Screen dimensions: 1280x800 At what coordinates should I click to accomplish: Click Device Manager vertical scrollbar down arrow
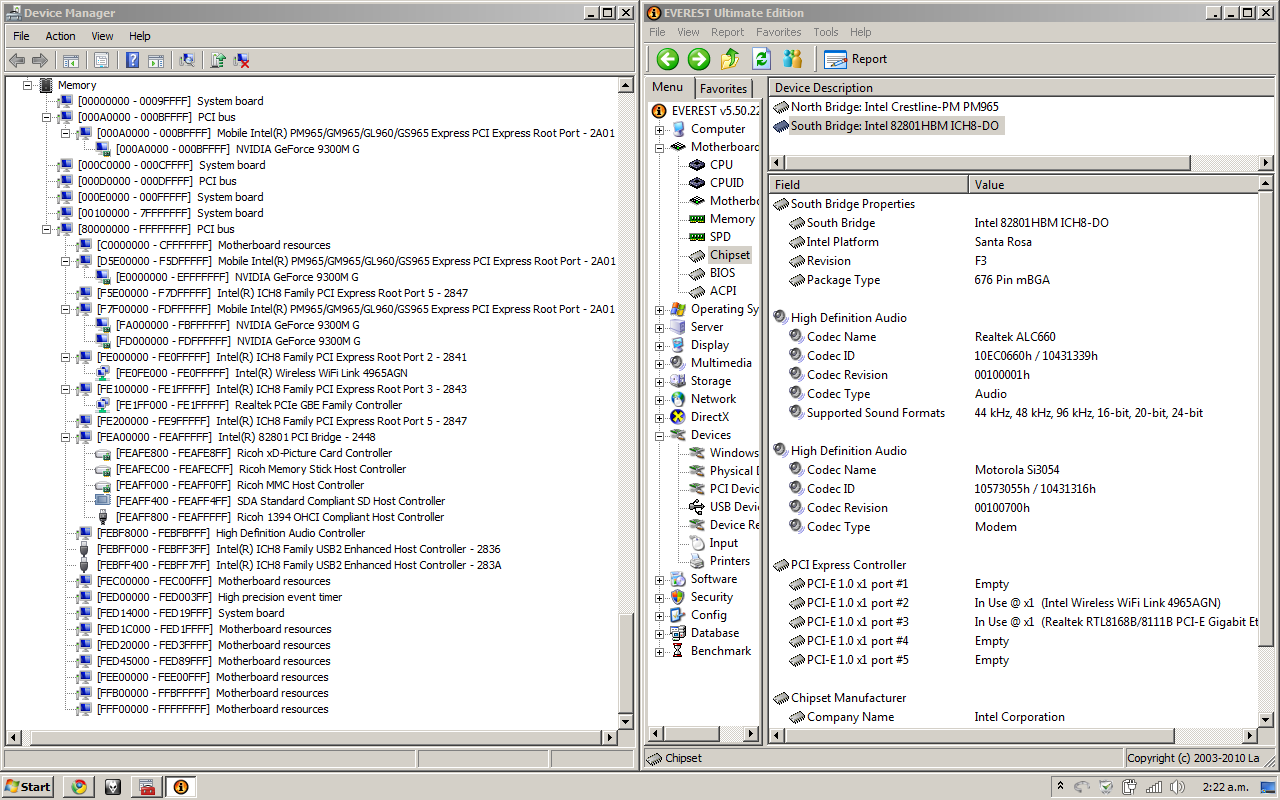pyautogui.click(x=626, y=720)
